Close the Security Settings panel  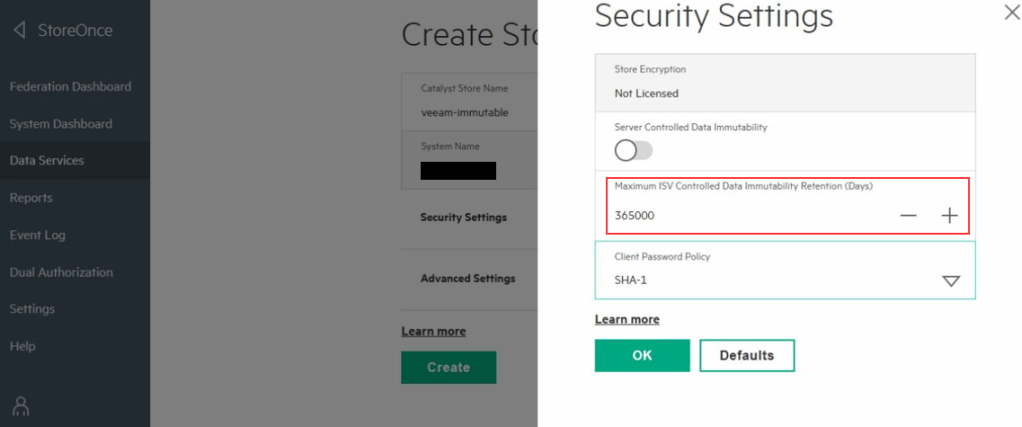[x=1010, y=12]
